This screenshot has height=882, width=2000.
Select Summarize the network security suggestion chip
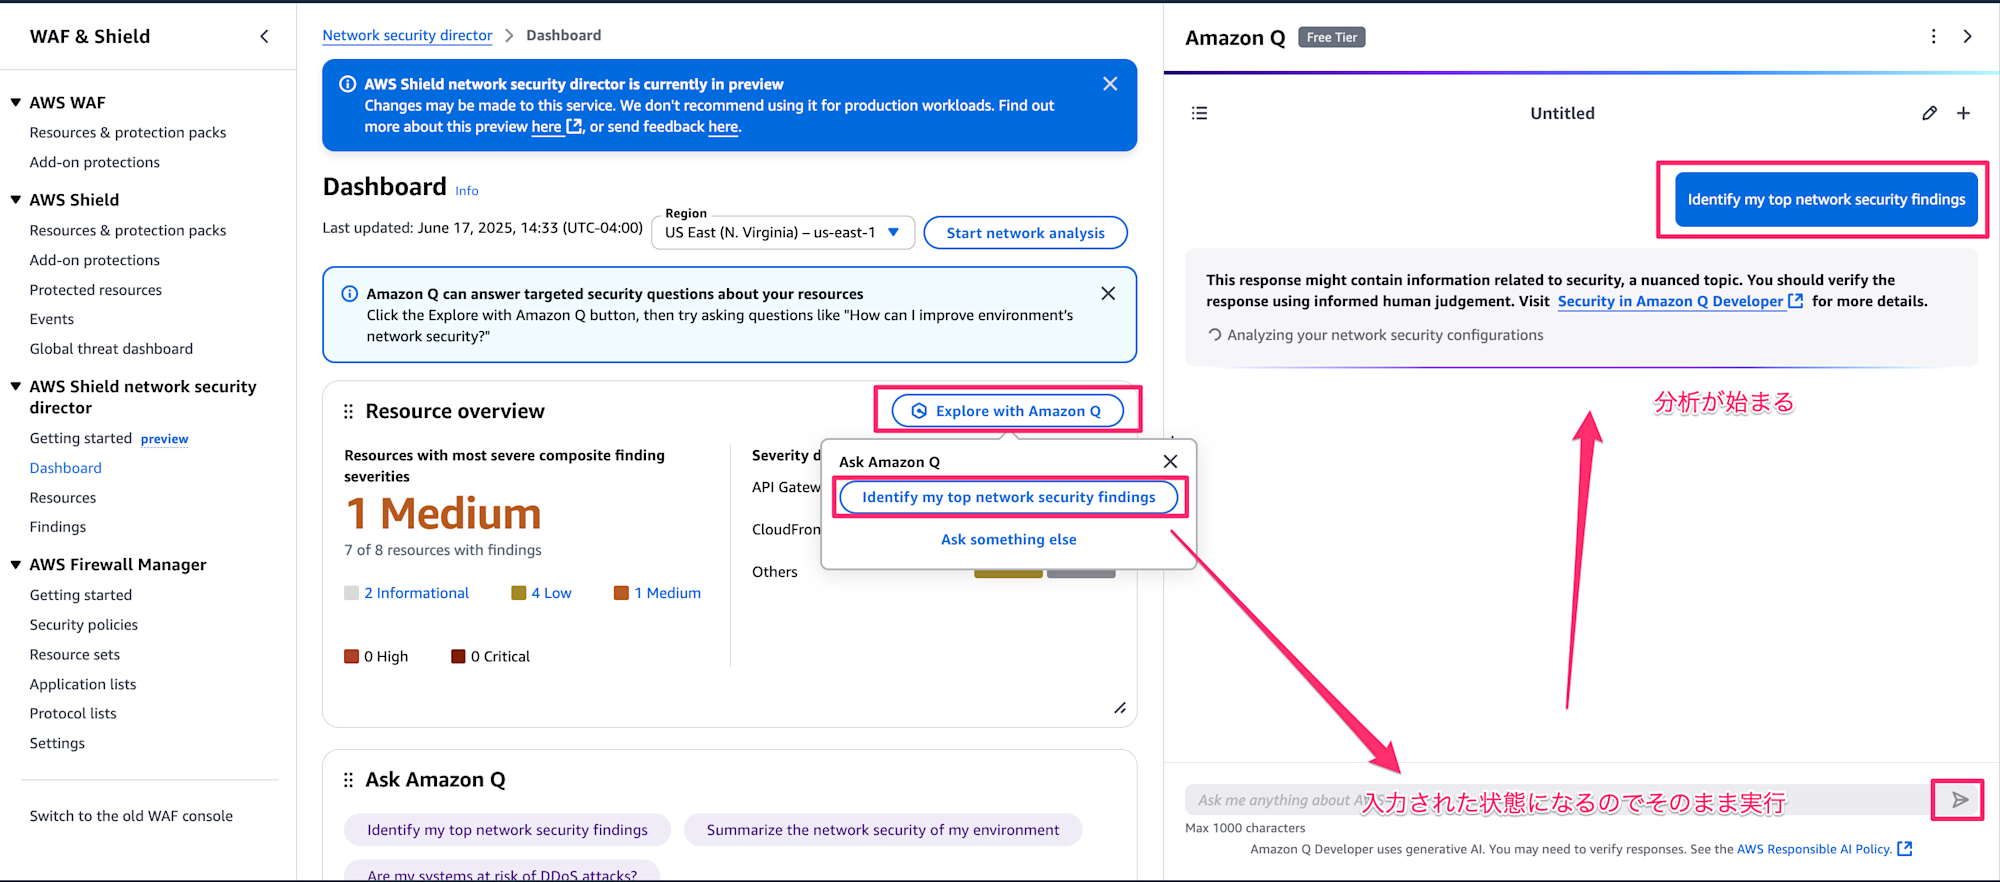(x=882, y=830)
